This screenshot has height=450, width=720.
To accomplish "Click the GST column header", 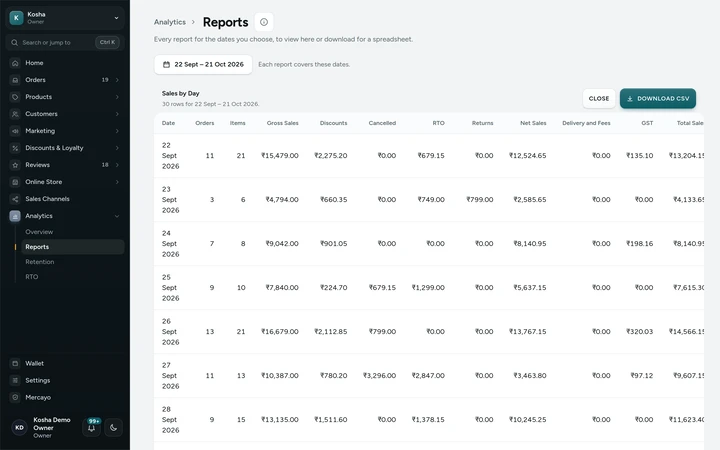I will (x=647, y=123).
